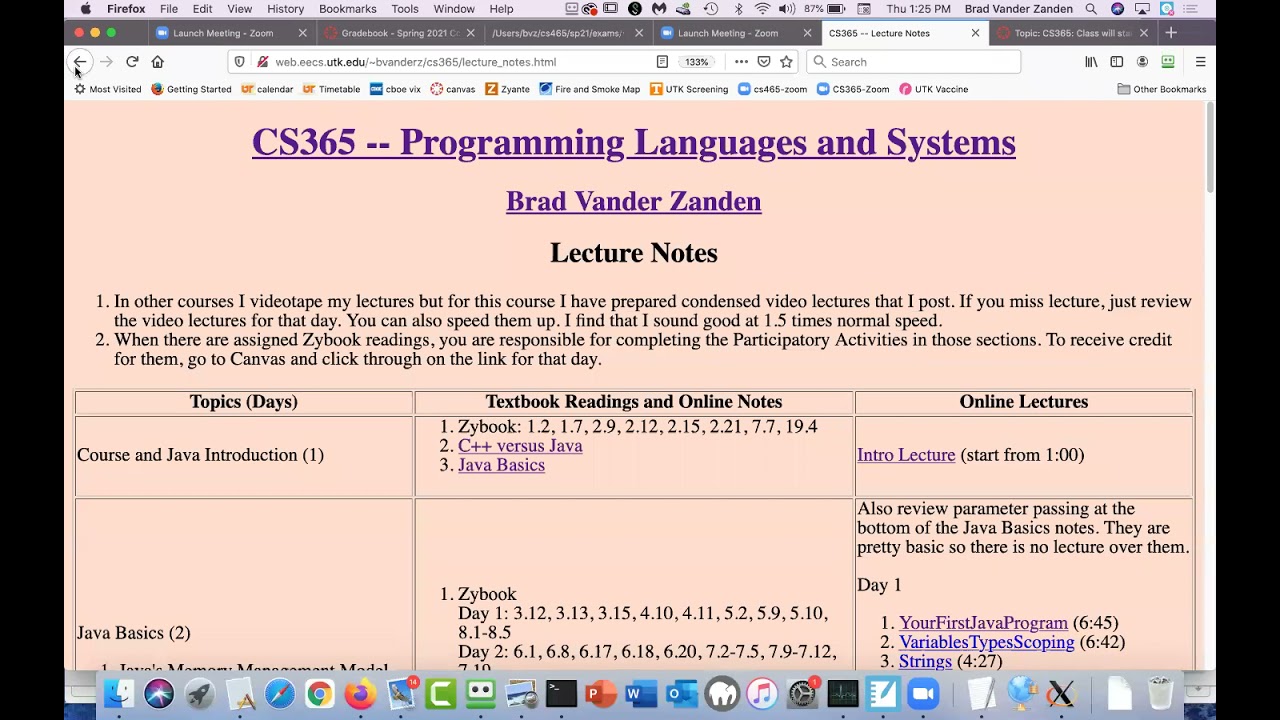Open the UTK Vaccine bookmark
Viewport: 1280px width, 720px height.
(x=933, y=89)
